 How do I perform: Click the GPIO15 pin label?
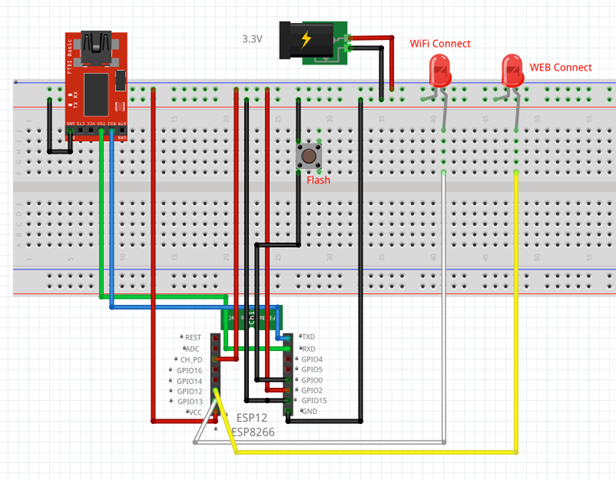314,401
